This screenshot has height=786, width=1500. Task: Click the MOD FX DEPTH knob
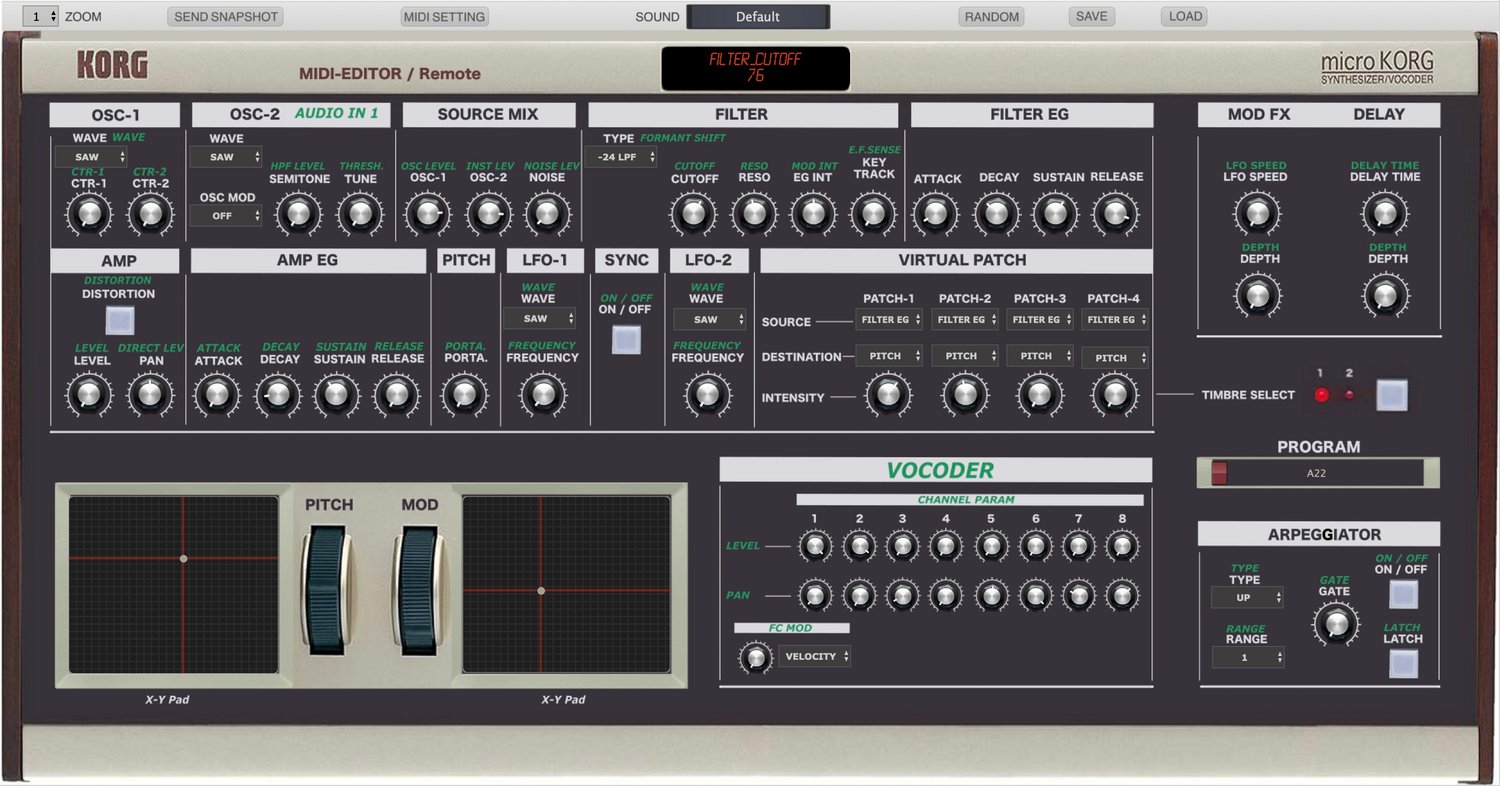1257,295
